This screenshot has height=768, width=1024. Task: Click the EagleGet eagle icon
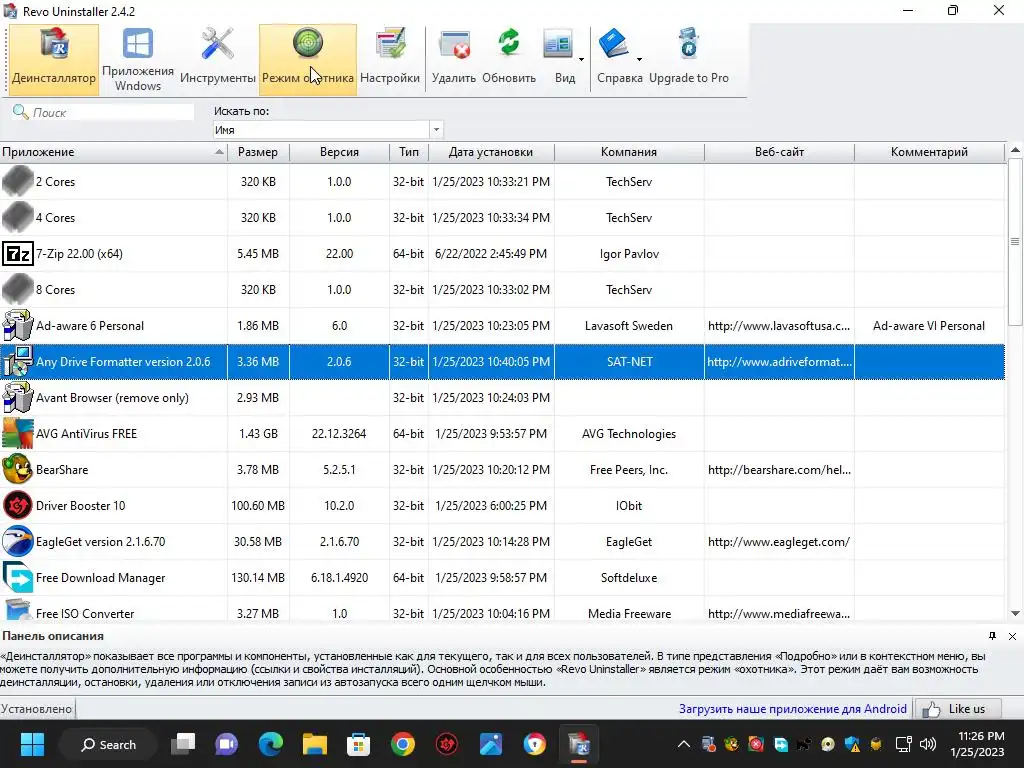(x=18, y=541)
